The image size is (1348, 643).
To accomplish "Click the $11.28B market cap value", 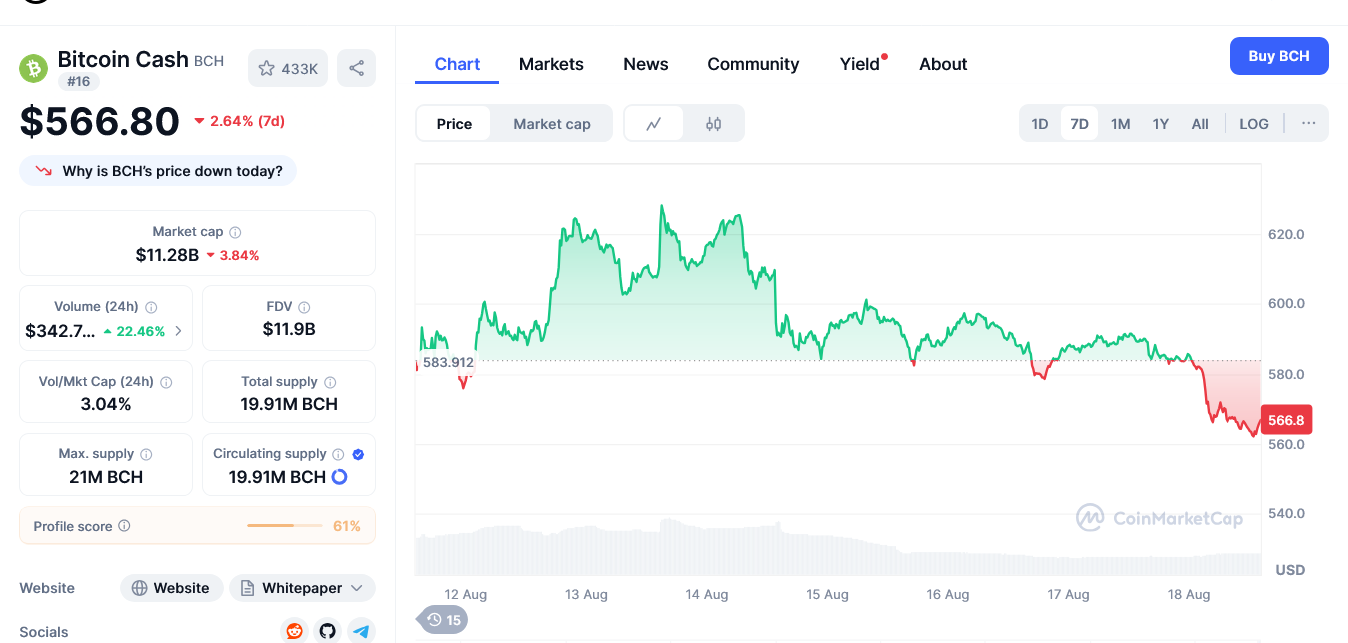I will pyautogui.click(x=167, y=255).
